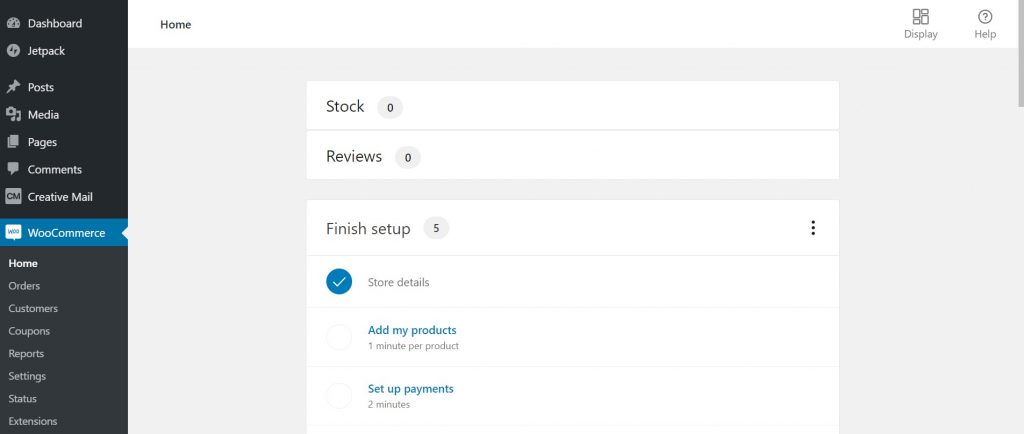The width and height of the screenshot is (1024, 434).
Task: Click the Posts pushpin icon
Action: 14,87
